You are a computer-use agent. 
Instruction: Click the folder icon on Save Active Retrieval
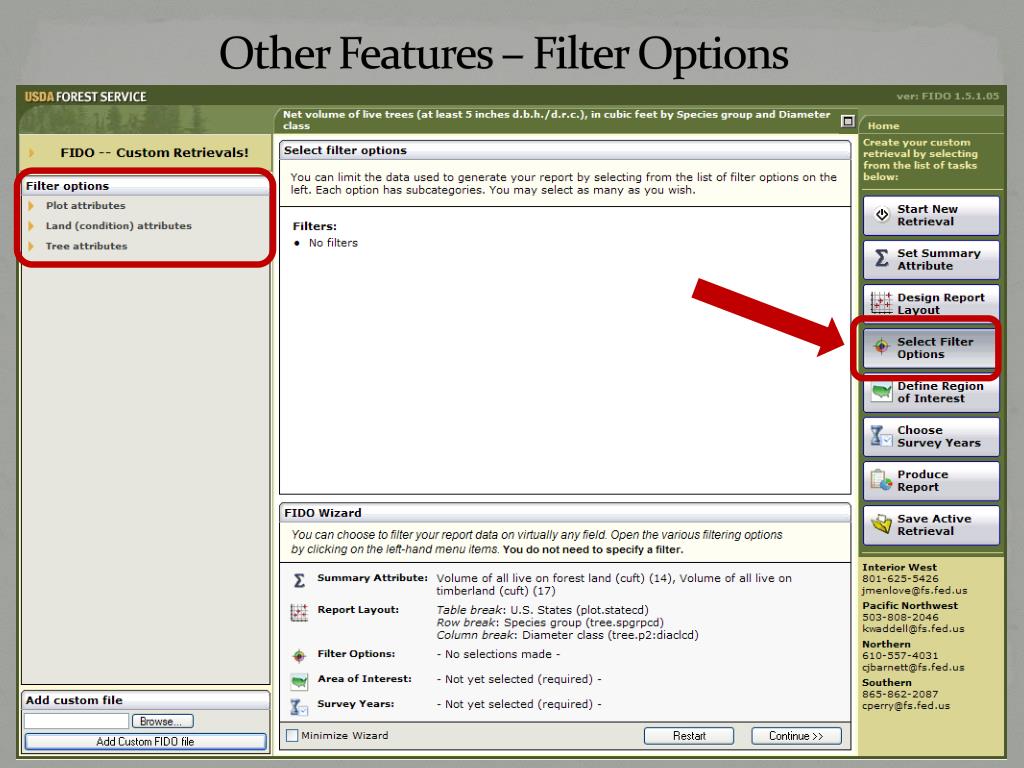click(882, 524)
